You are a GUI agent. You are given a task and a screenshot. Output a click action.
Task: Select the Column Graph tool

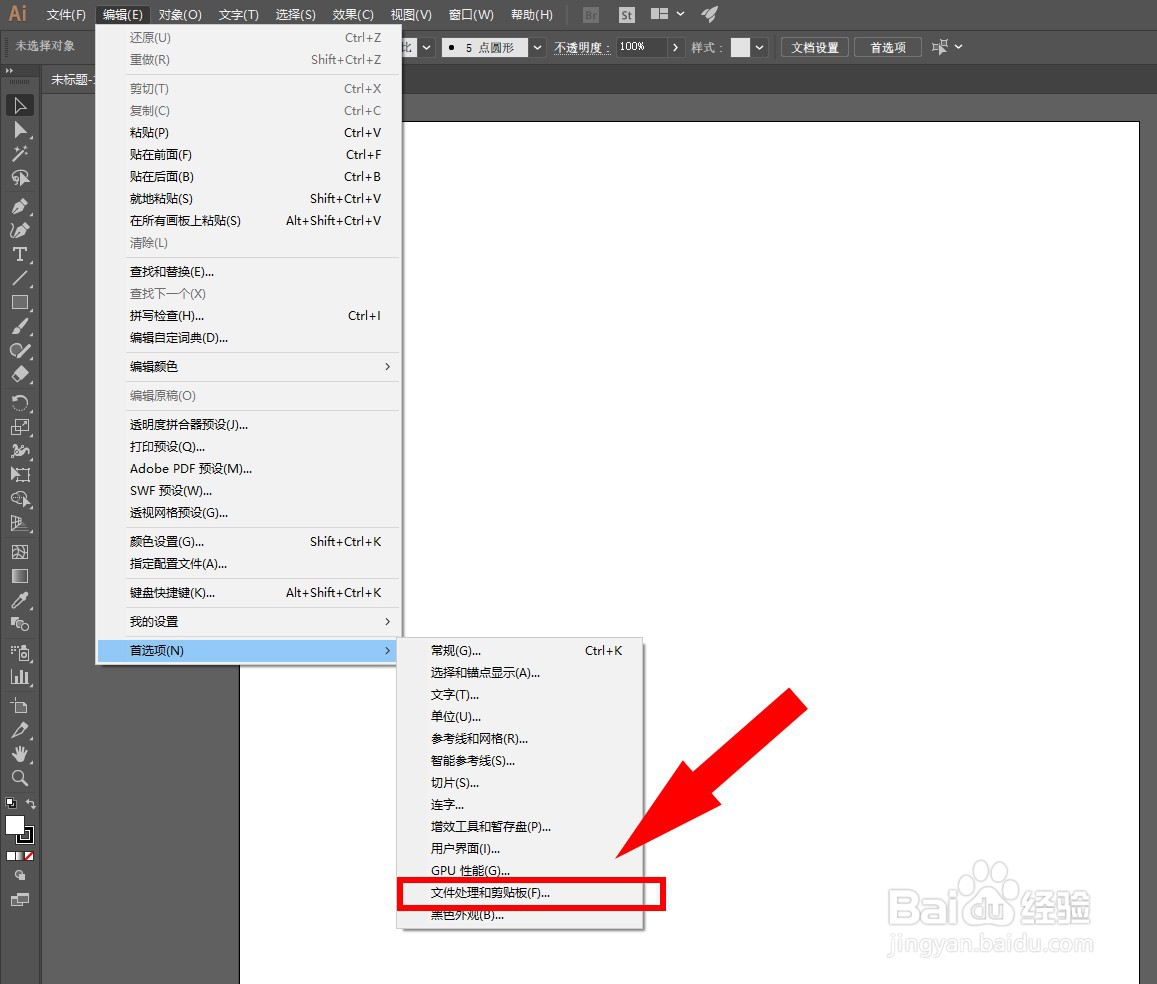[x=20, y=677]
